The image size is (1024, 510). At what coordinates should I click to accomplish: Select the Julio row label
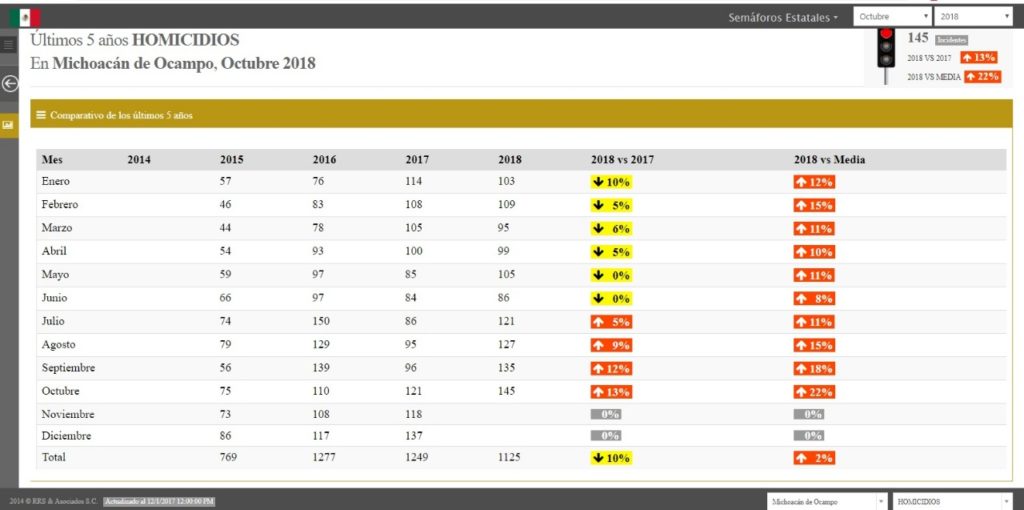[54, 321]
